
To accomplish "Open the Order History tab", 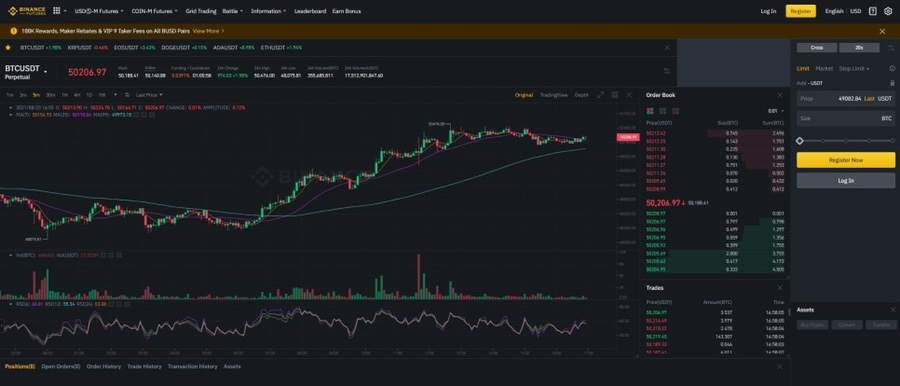I will pos(104,366).
